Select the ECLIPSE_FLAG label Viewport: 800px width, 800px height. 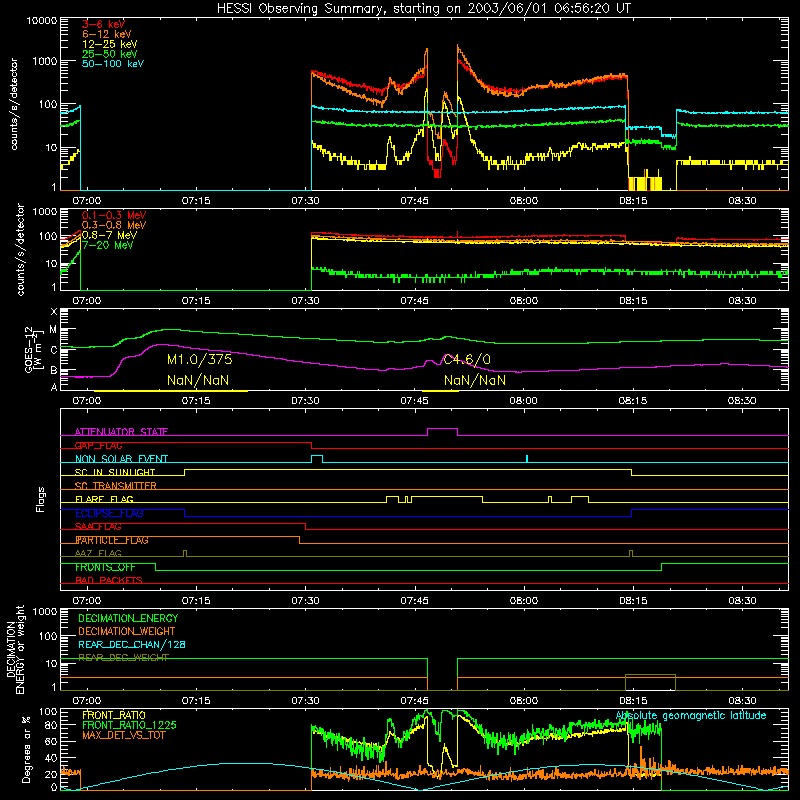point(109,513)
